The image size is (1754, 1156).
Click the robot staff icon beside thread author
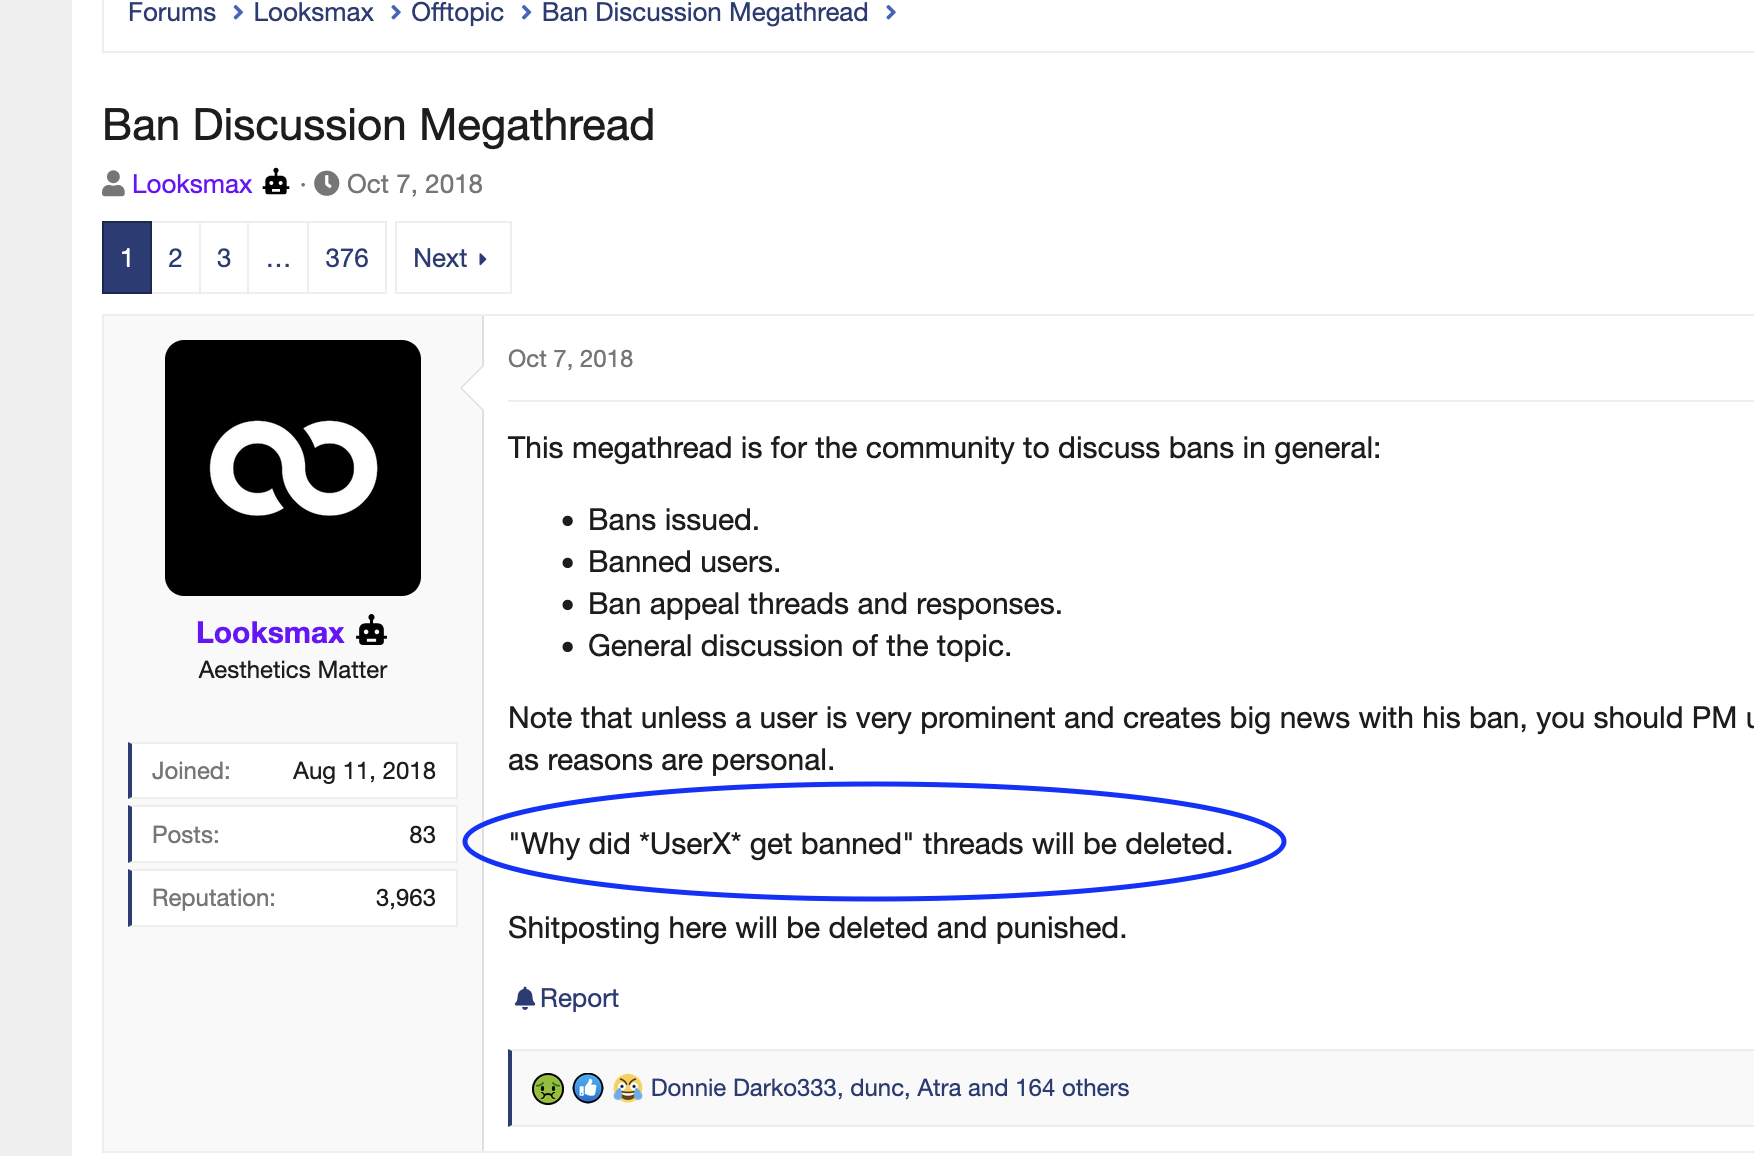pyautogui.click(x=276, y=183)
